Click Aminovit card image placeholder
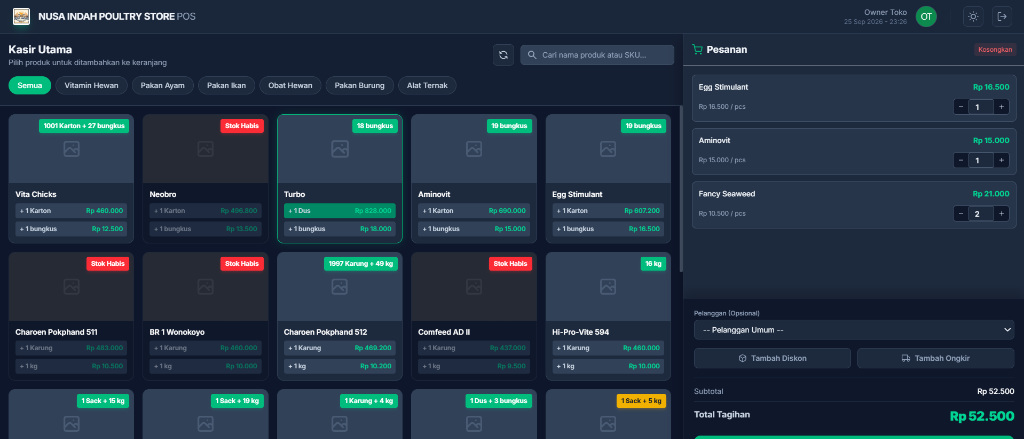Viewport: 1024px width, 439px height. coord(474,149)
